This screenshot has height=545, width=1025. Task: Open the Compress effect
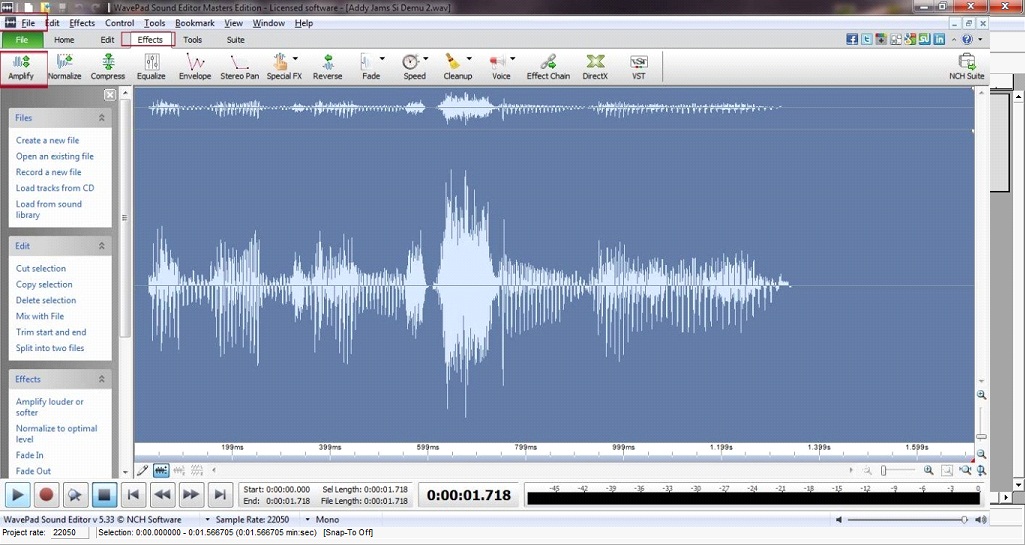(x=108, y=68)
